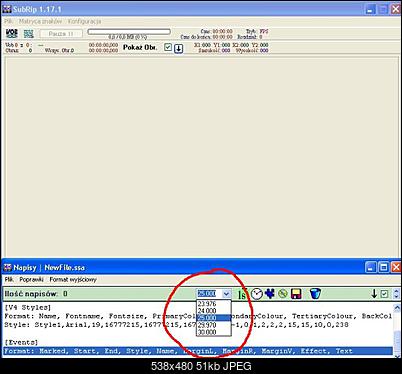Click the Style: Style1,Arial line

176,324
